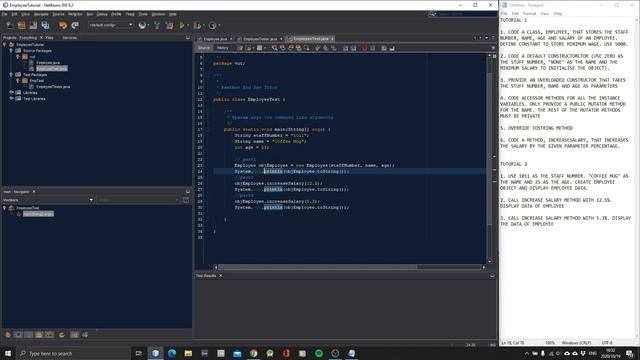Viewport: 640px width, 360px height.
Task: Click the Toggle Bookmark editor icon
Action: click(x=333, y=48)
